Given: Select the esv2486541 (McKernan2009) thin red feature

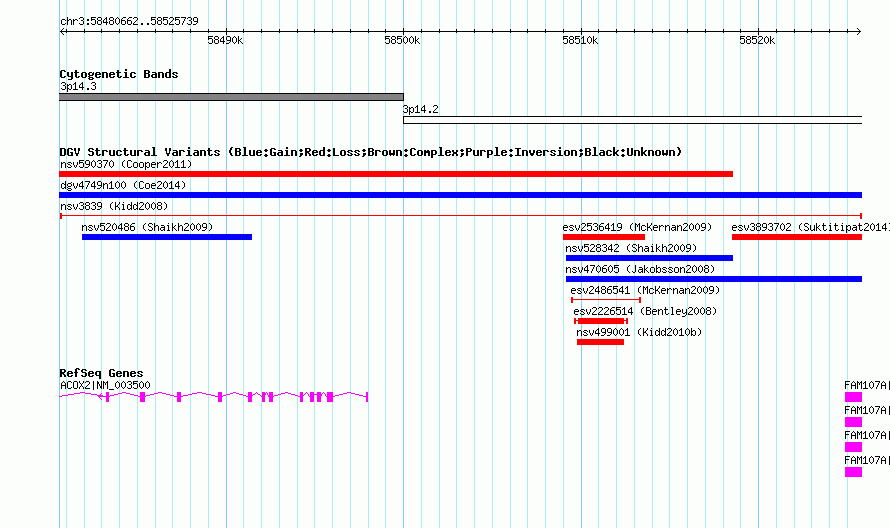Looking at the screenshot, I should [x=606, y=300].
